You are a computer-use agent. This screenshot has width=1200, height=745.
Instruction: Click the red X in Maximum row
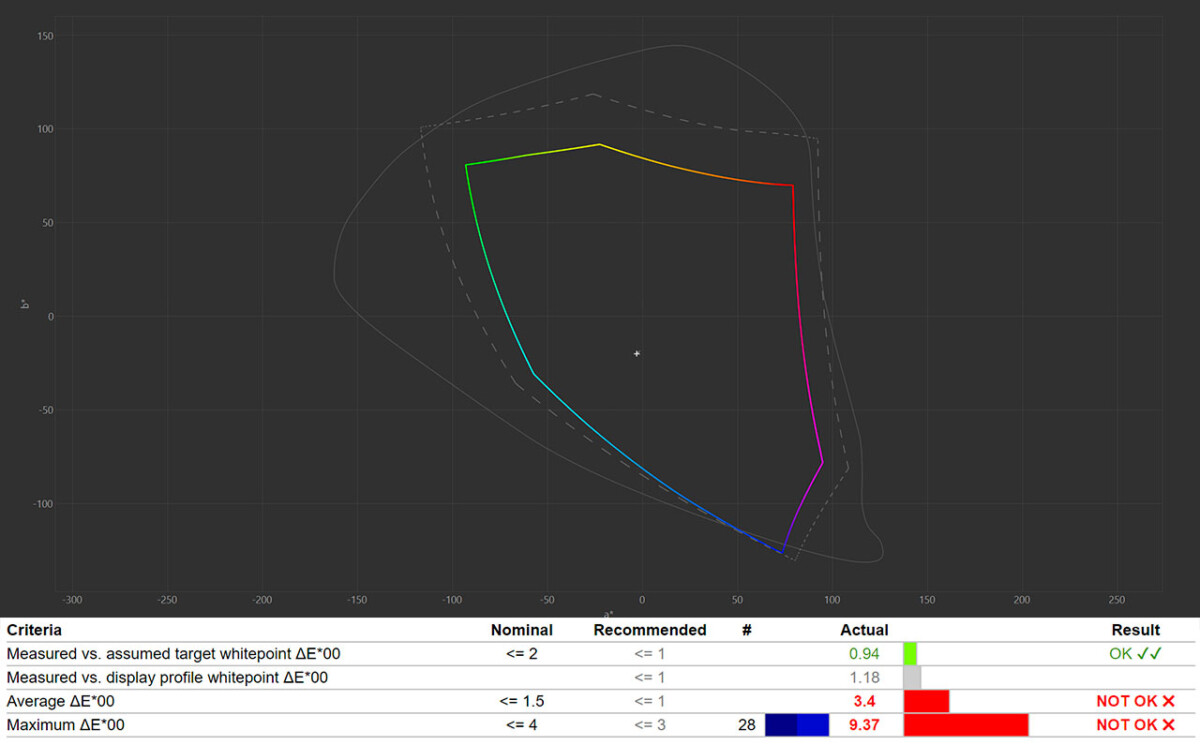(x=1168, y=725)
